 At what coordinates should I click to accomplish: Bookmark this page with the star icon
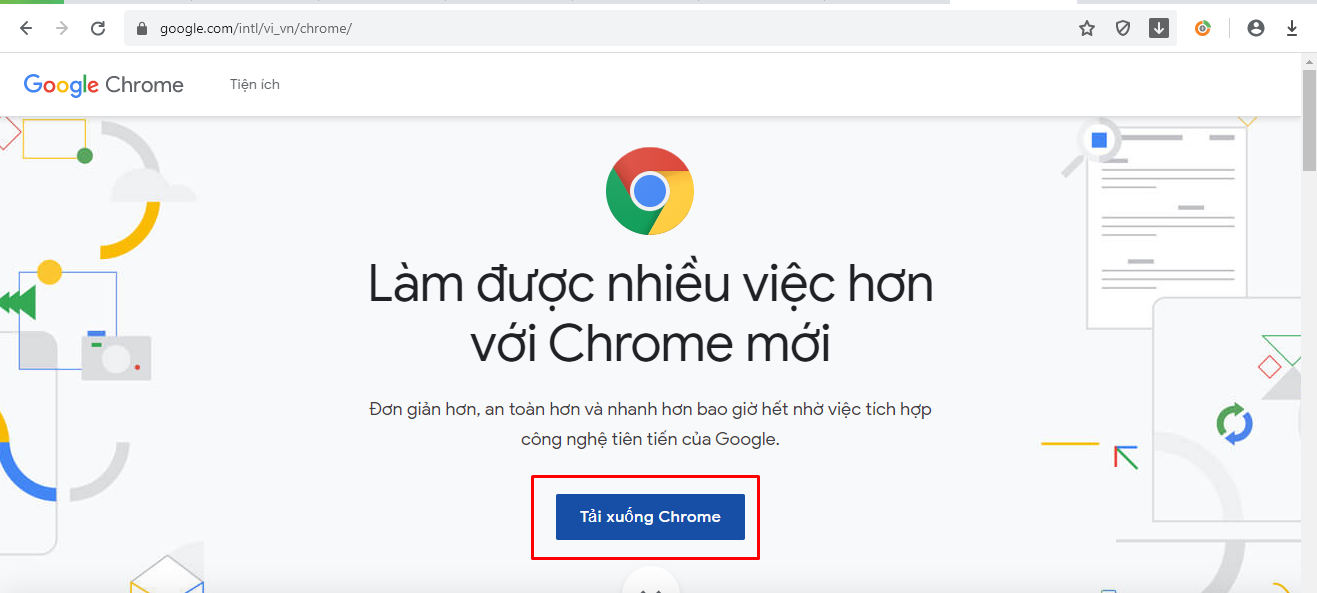(1087, 28)
